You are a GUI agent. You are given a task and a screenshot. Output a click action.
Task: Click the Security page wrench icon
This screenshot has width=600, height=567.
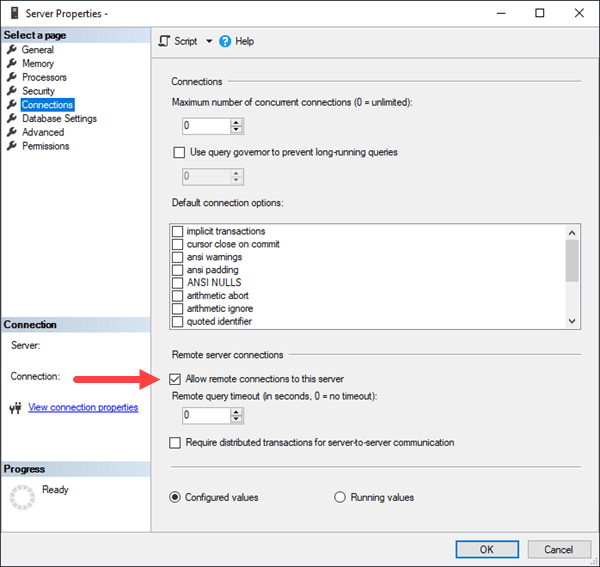click(x=12, y=91)
